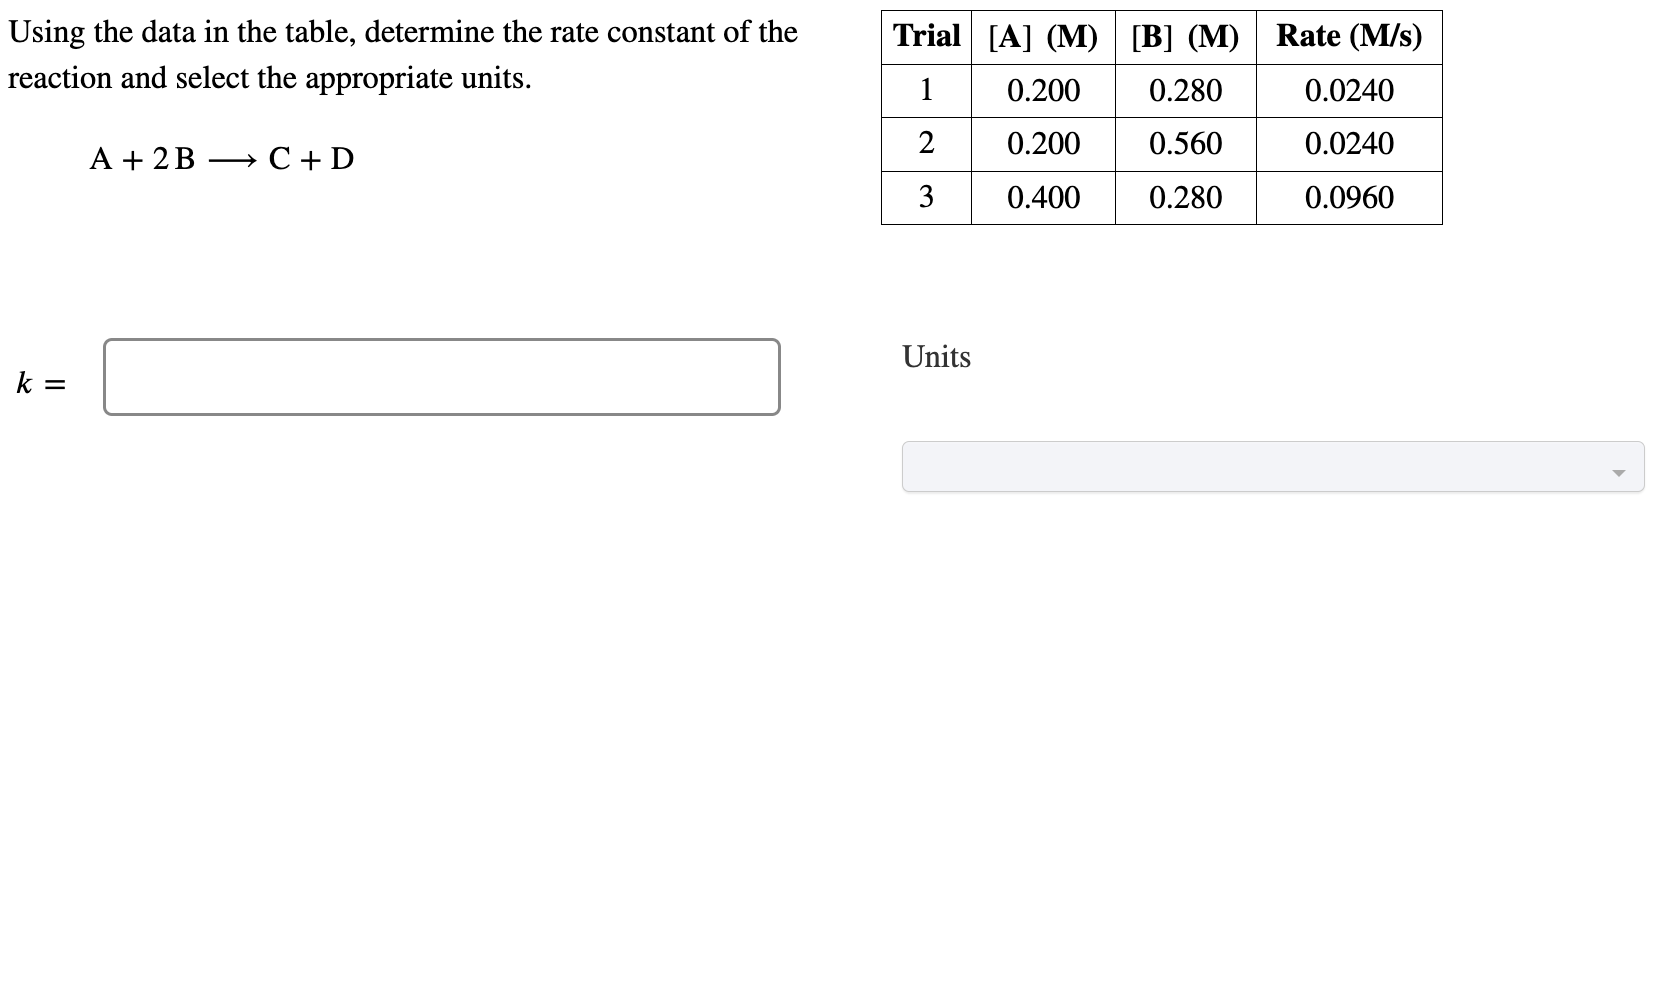This screenshot has width=1656, height=996.
Task: Click the [B] concentration 0.560 in Trial 2
Action: click(1186, 144)
